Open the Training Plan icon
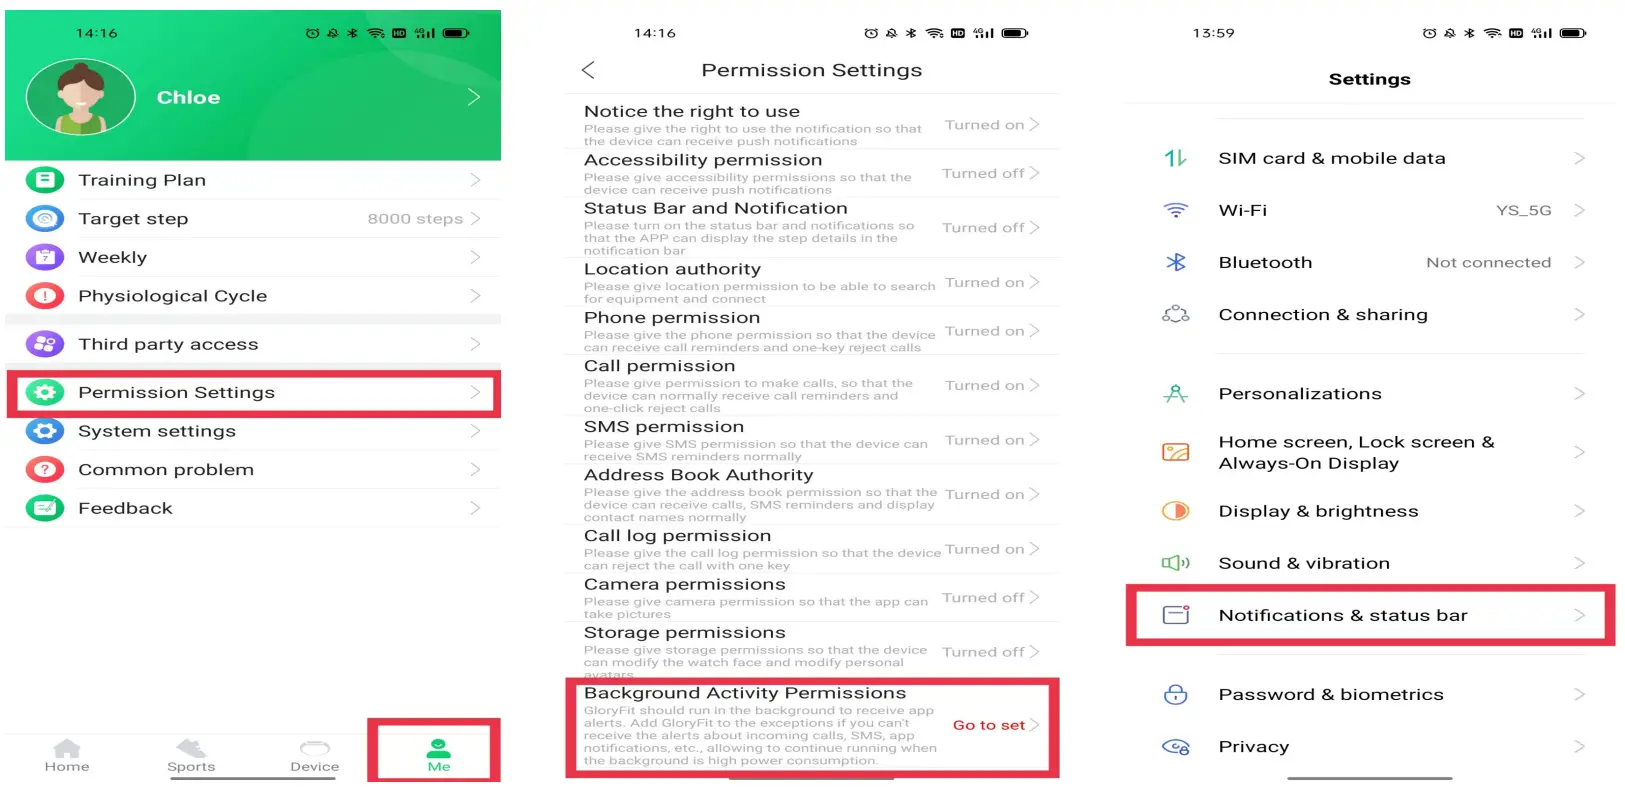This screenshot has width=1625, height=794. [44, 180]
